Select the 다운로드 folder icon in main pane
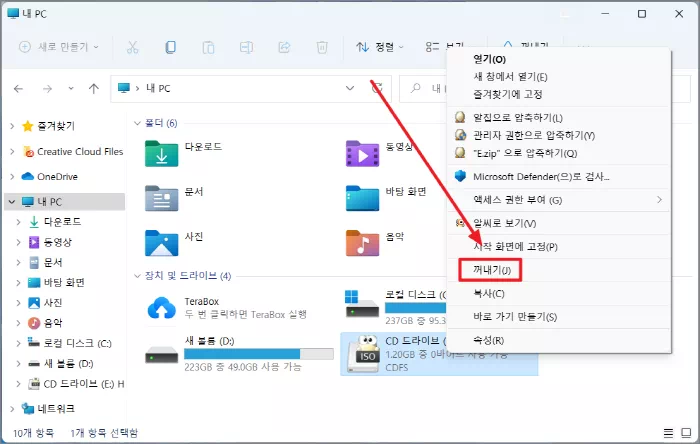 161,154
